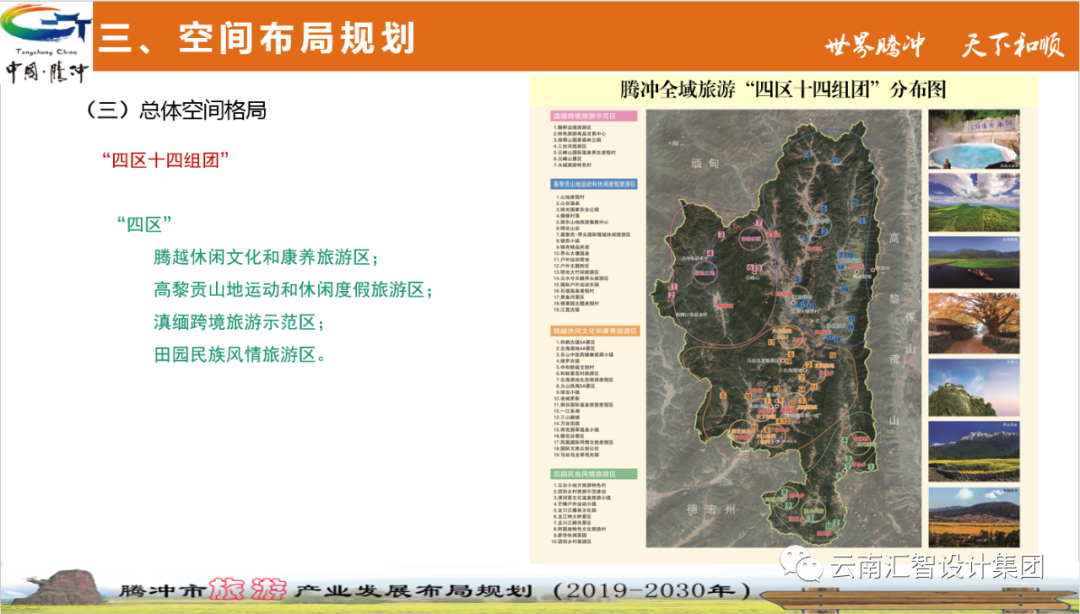
Task: Click the pink legend header 滇缅跨境旅游示范区
Action: (x=594, y=116)
